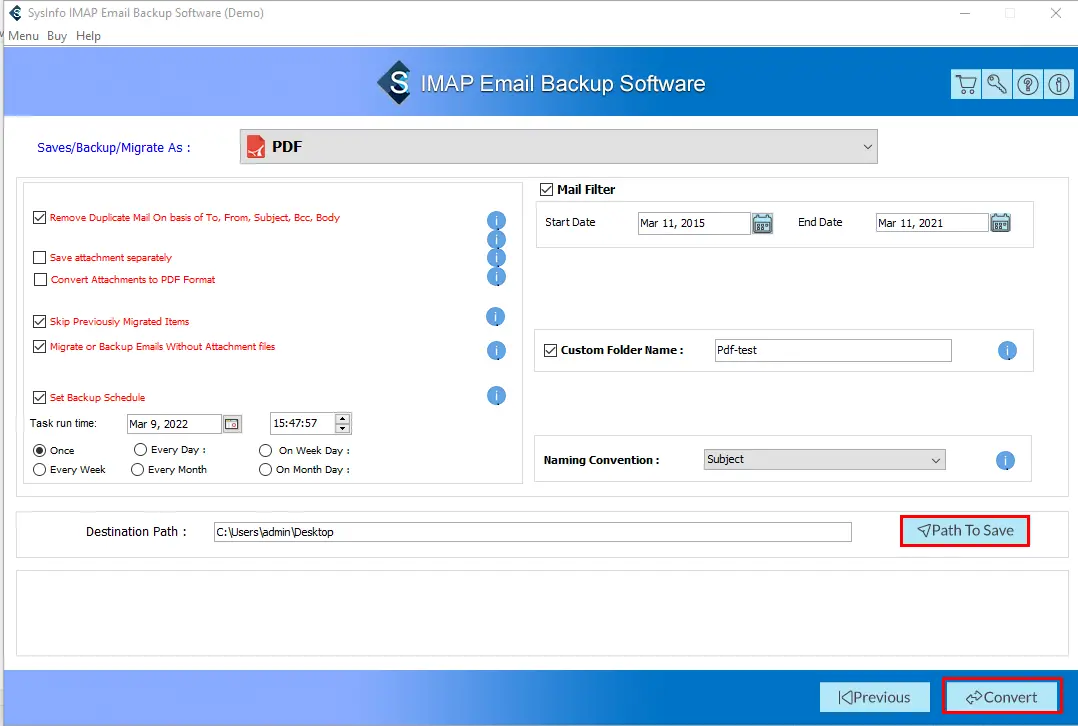1078x726 pixels.
Task: Open the Buy menu
Action: [x=57, y=36]
